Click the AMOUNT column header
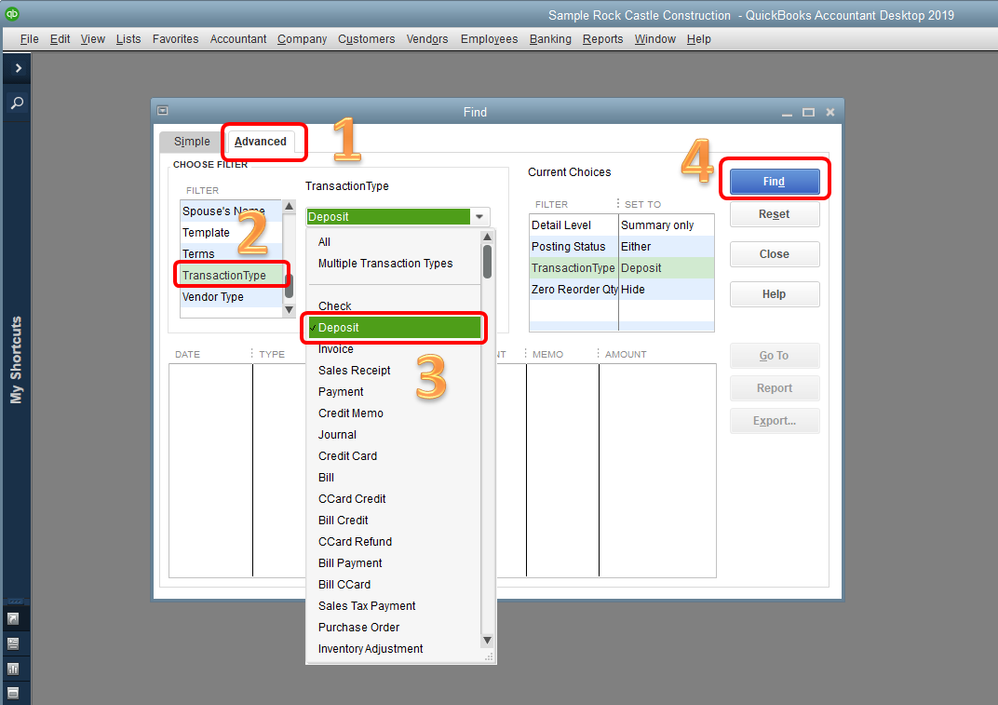998x705 pixels. coord(626,354)
